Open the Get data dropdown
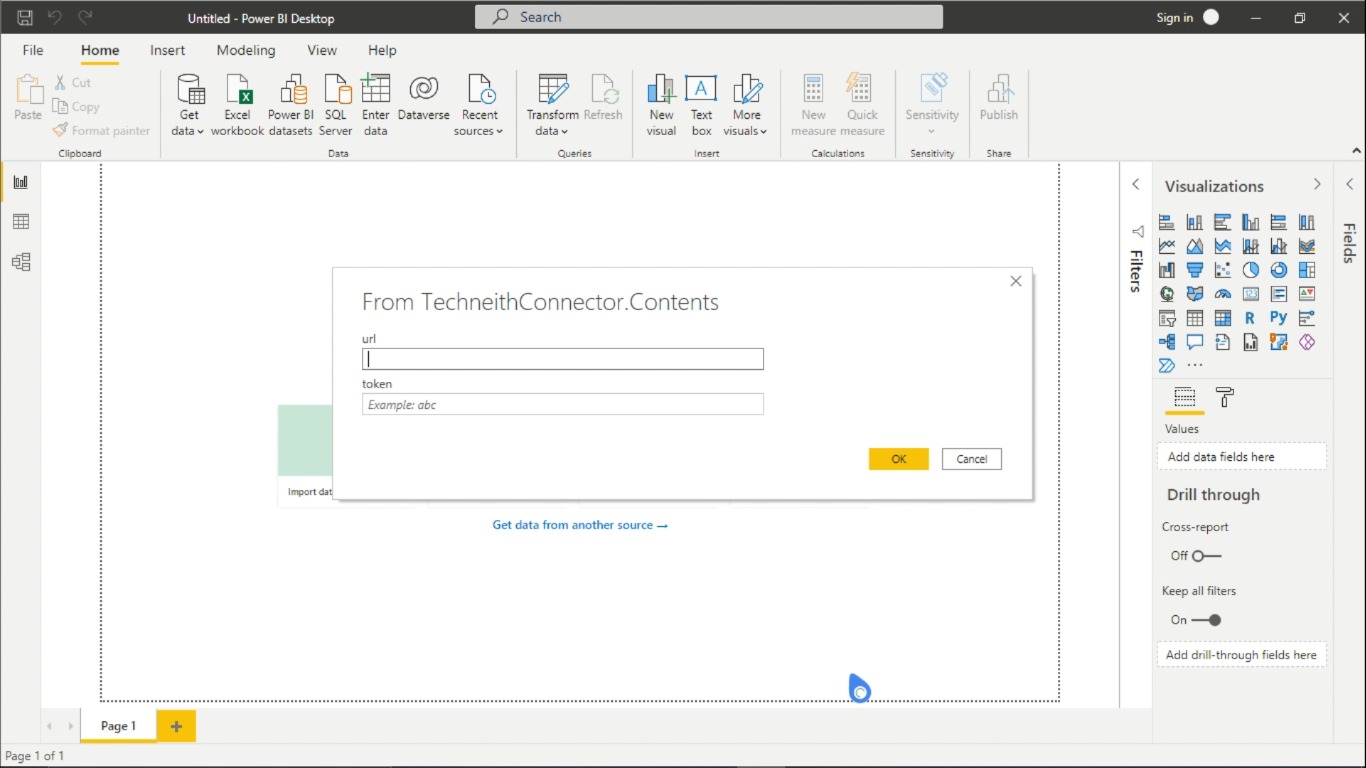 [x=189, y=104]
